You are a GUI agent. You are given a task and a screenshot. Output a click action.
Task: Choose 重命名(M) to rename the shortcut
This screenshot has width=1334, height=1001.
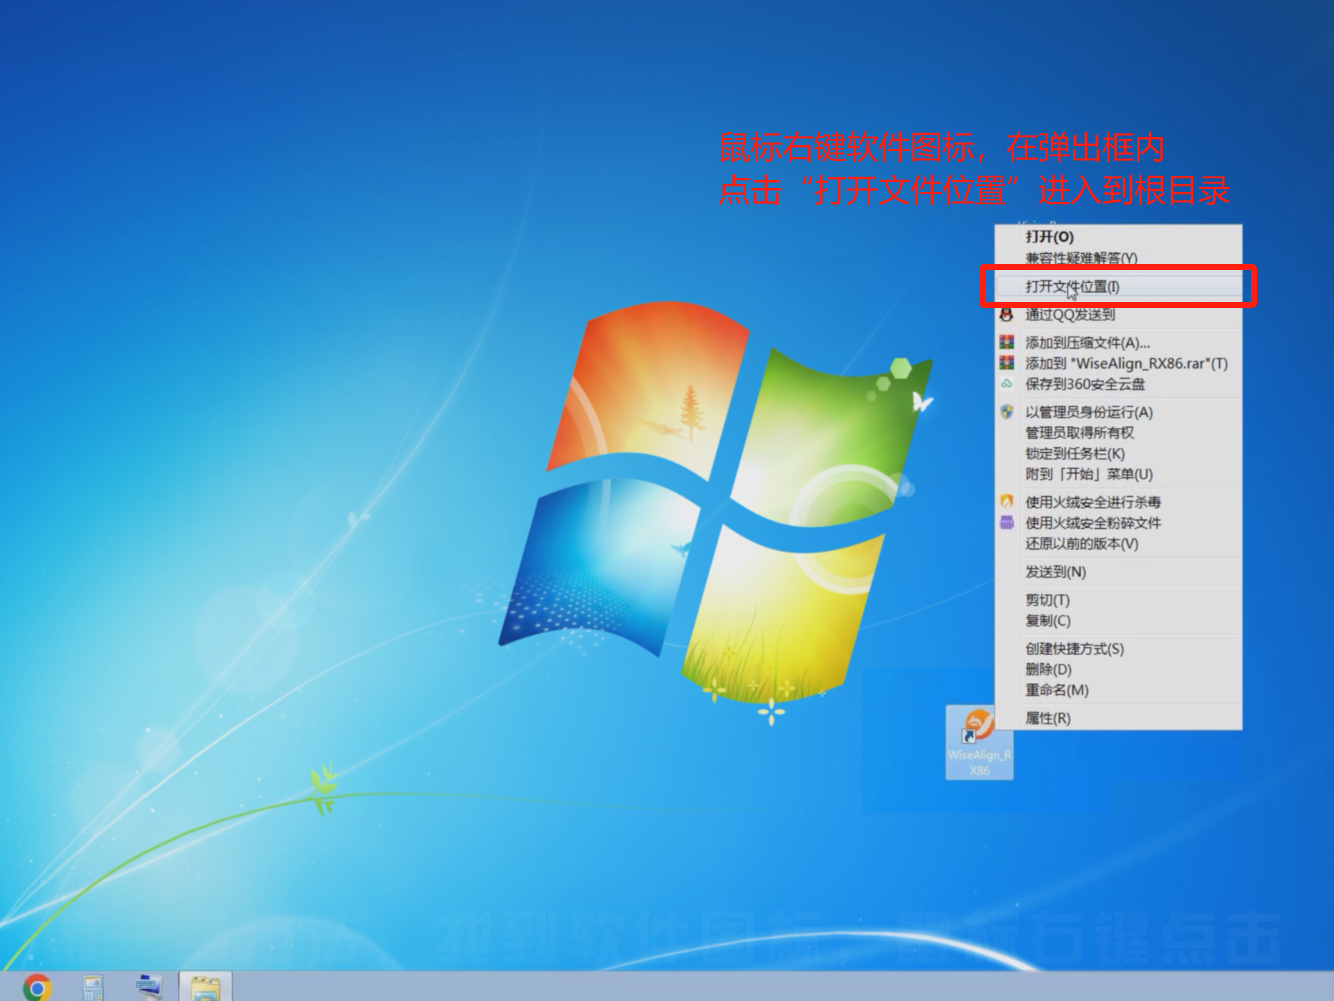[x=1056, y=690]
